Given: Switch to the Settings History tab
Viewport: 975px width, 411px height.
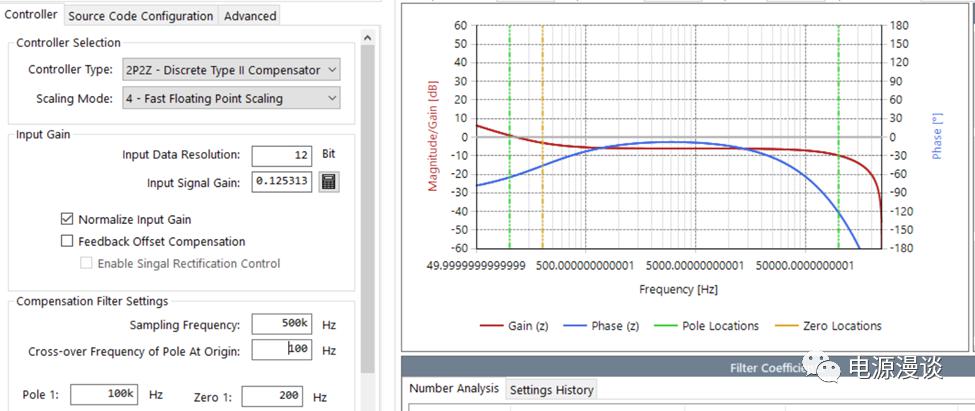Looking at the screenshot, I should 550,390.
